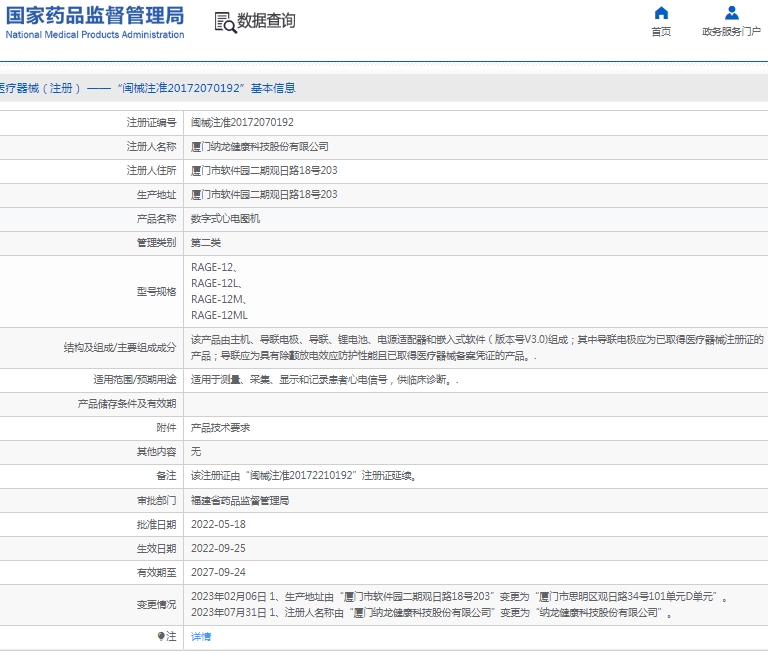This screenshot has height=654, width=768.
Task: Click the bullet icon beside 注
Action: (161, 636)
